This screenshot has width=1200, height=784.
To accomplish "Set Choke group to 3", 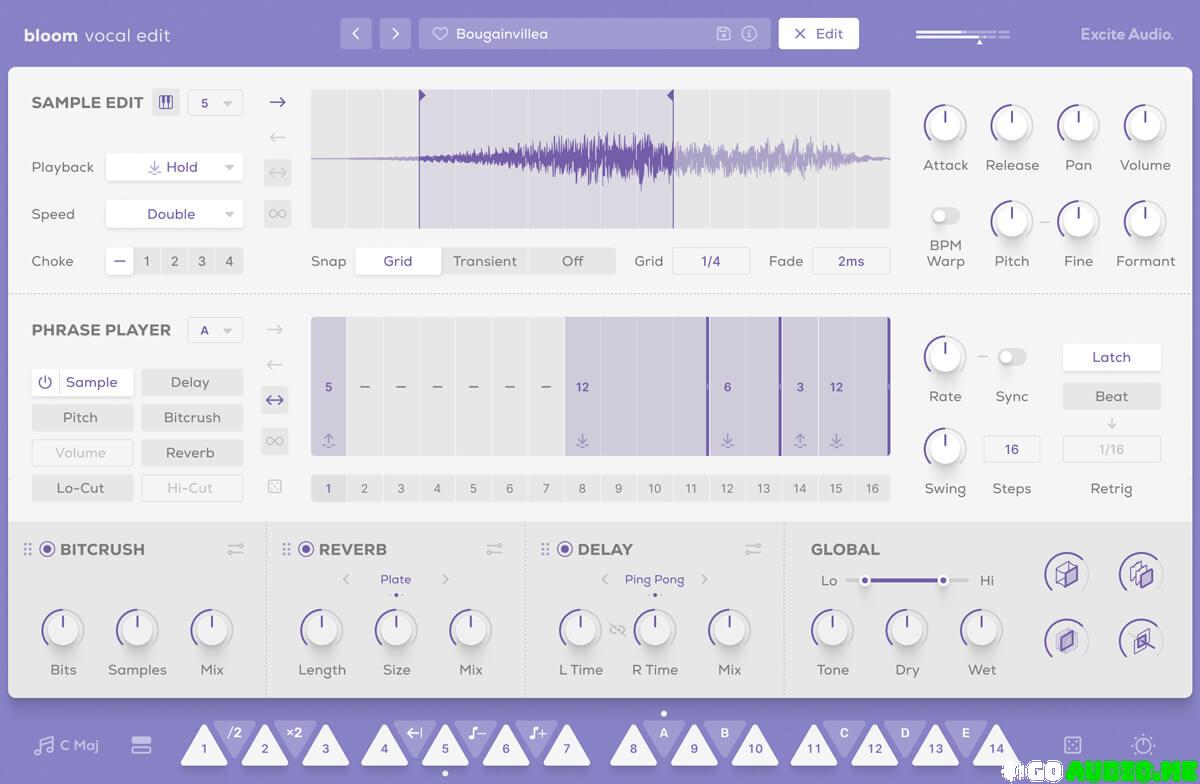I will point(202,261).
